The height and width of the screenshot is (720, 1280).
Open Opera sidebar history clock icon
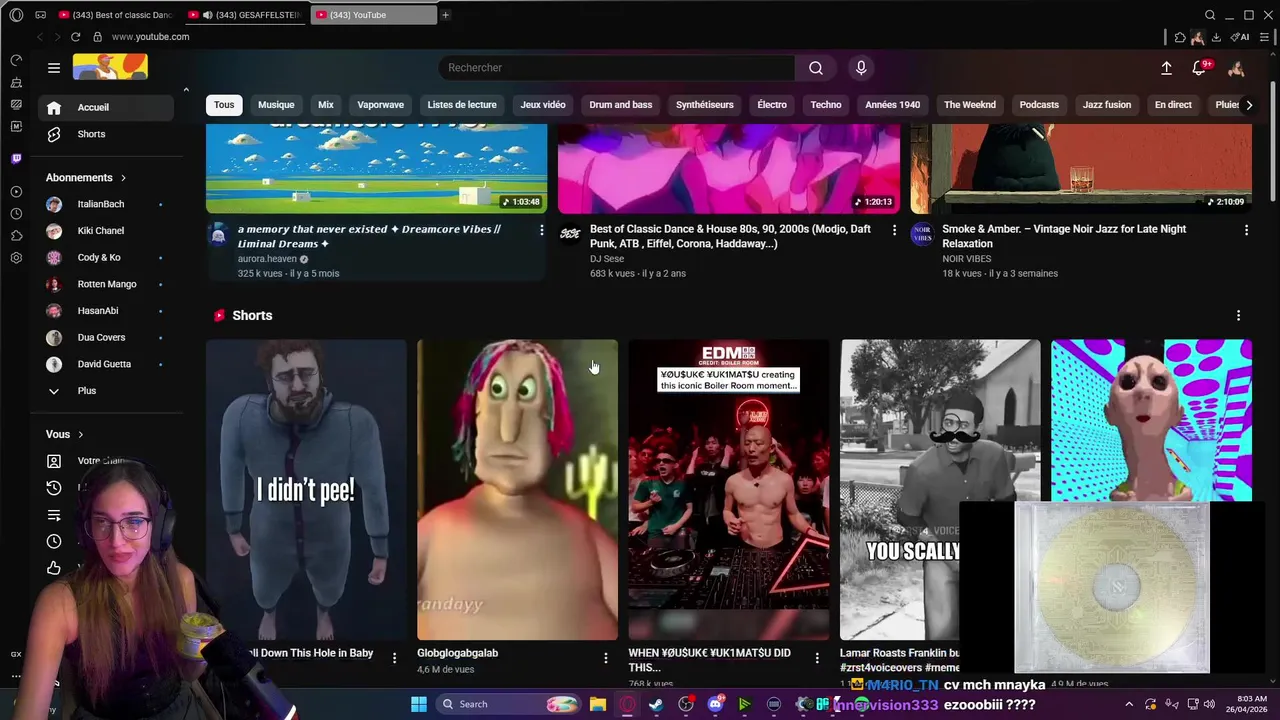pyautogui.click(x=16, y=214)
